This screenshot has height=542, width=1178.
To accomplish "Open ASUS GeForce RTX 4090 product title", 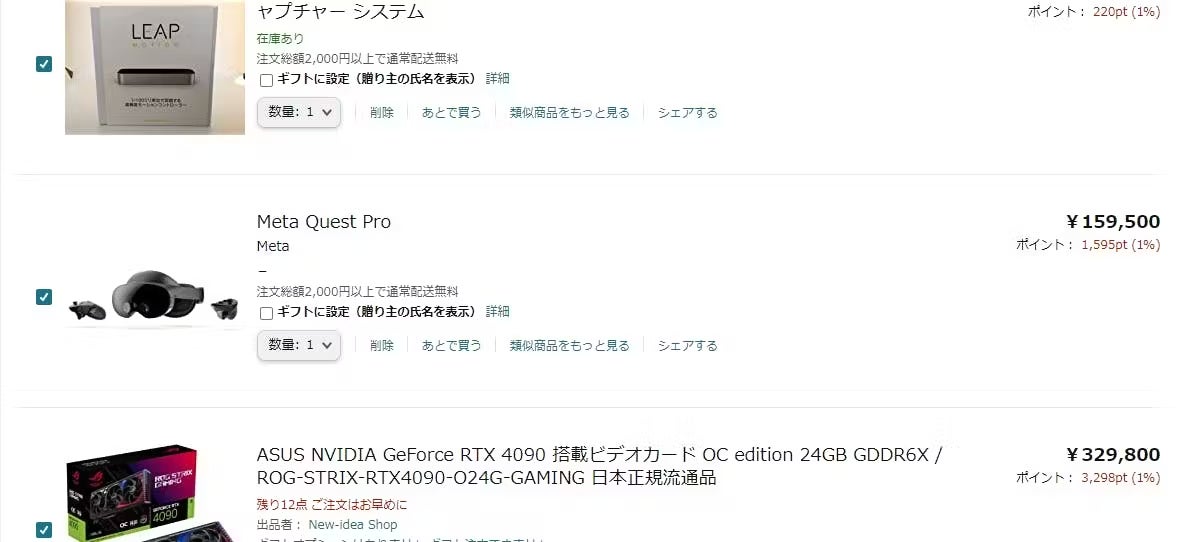I will pos(599,466).
